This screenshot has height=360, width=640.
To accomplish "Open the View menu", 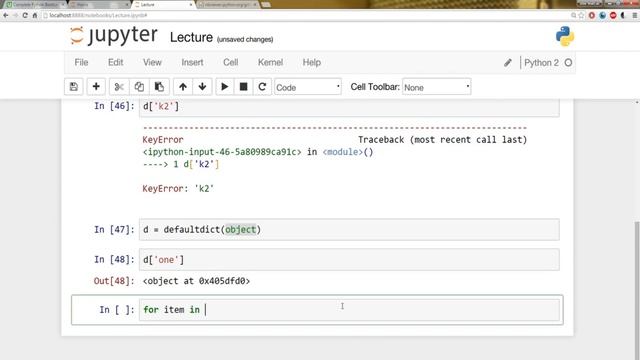I will pyautogui.click(x=152, y=62).
